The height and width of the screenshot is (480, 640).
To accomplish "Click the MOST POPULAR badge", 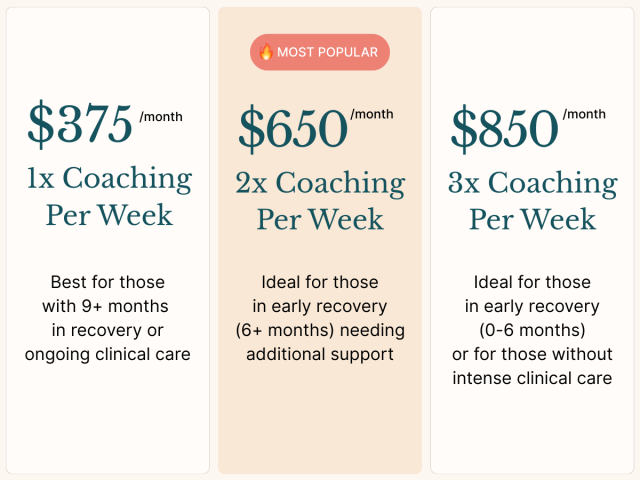I will click(x=320, y=52).
